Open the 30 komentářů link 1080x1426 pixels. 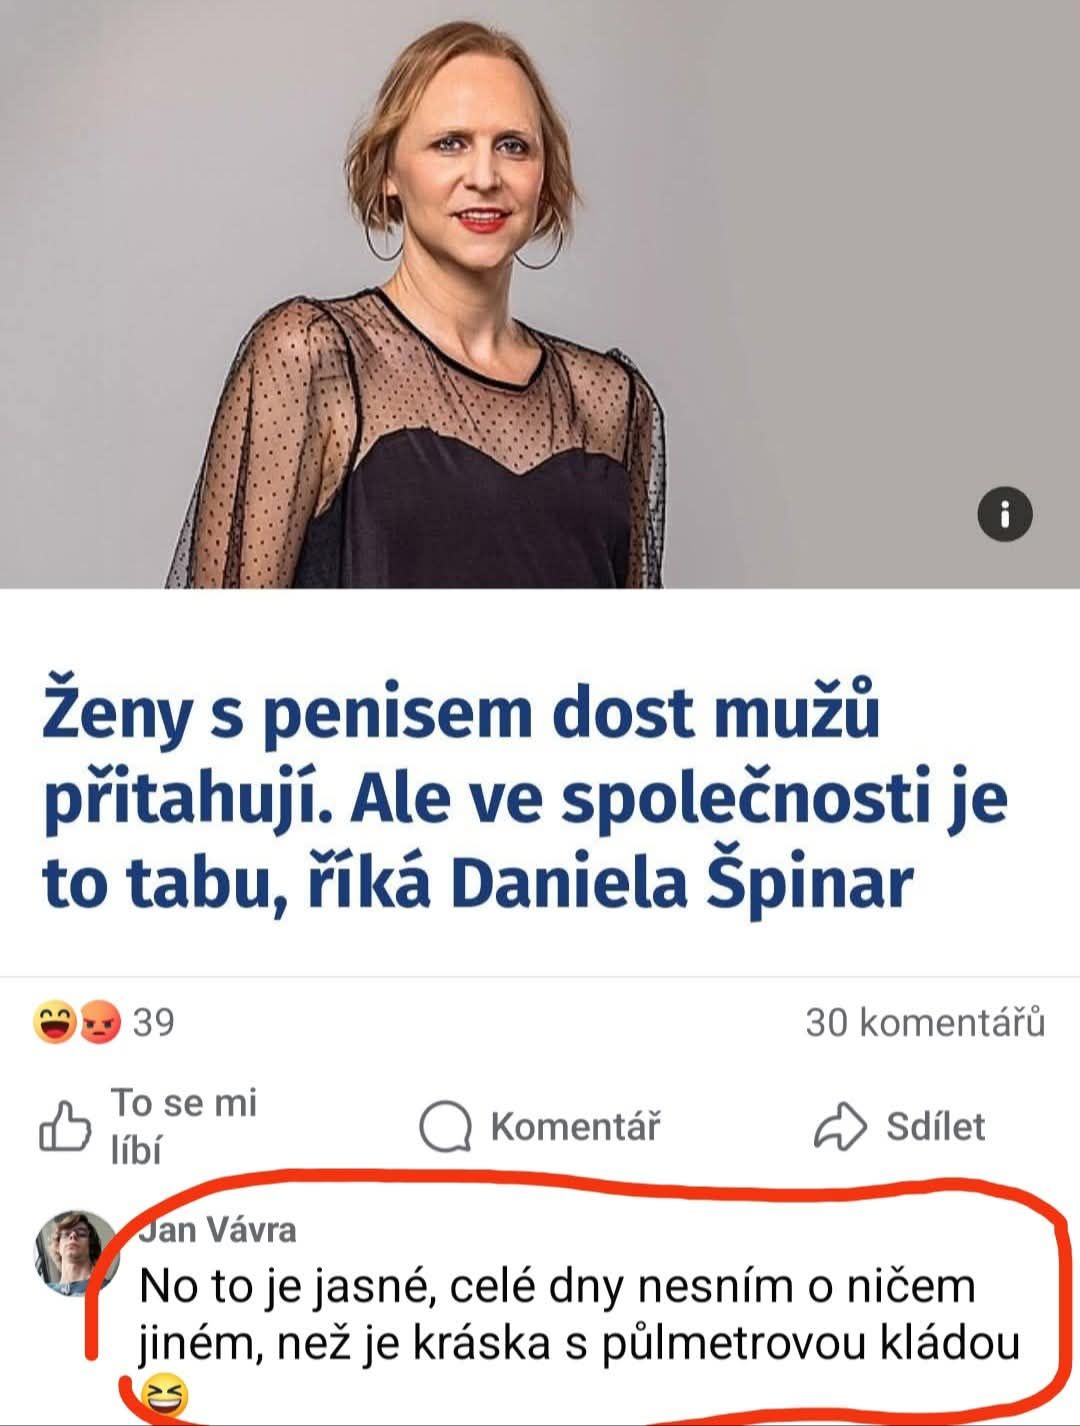coord(925,1023)
